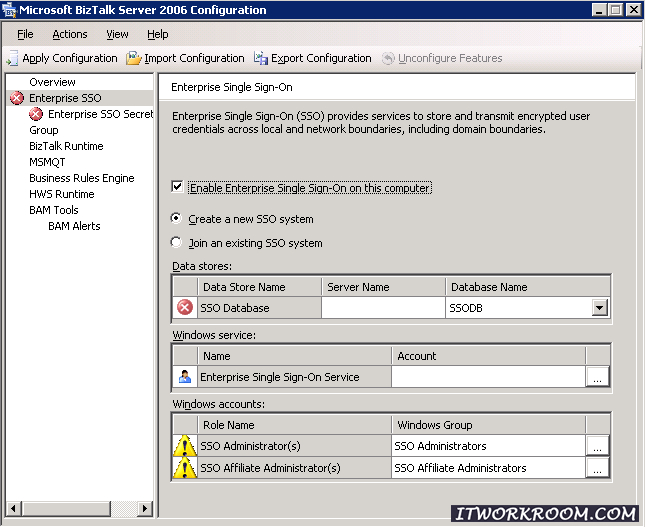Open the Actions menu

click(x=70, y=34)
